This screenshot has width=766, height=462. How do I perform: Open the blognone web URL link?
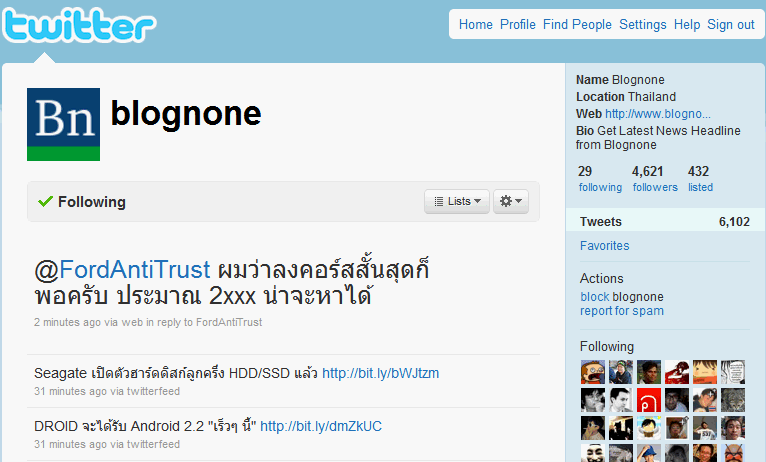pyautogui.click(x=658, y=114)
